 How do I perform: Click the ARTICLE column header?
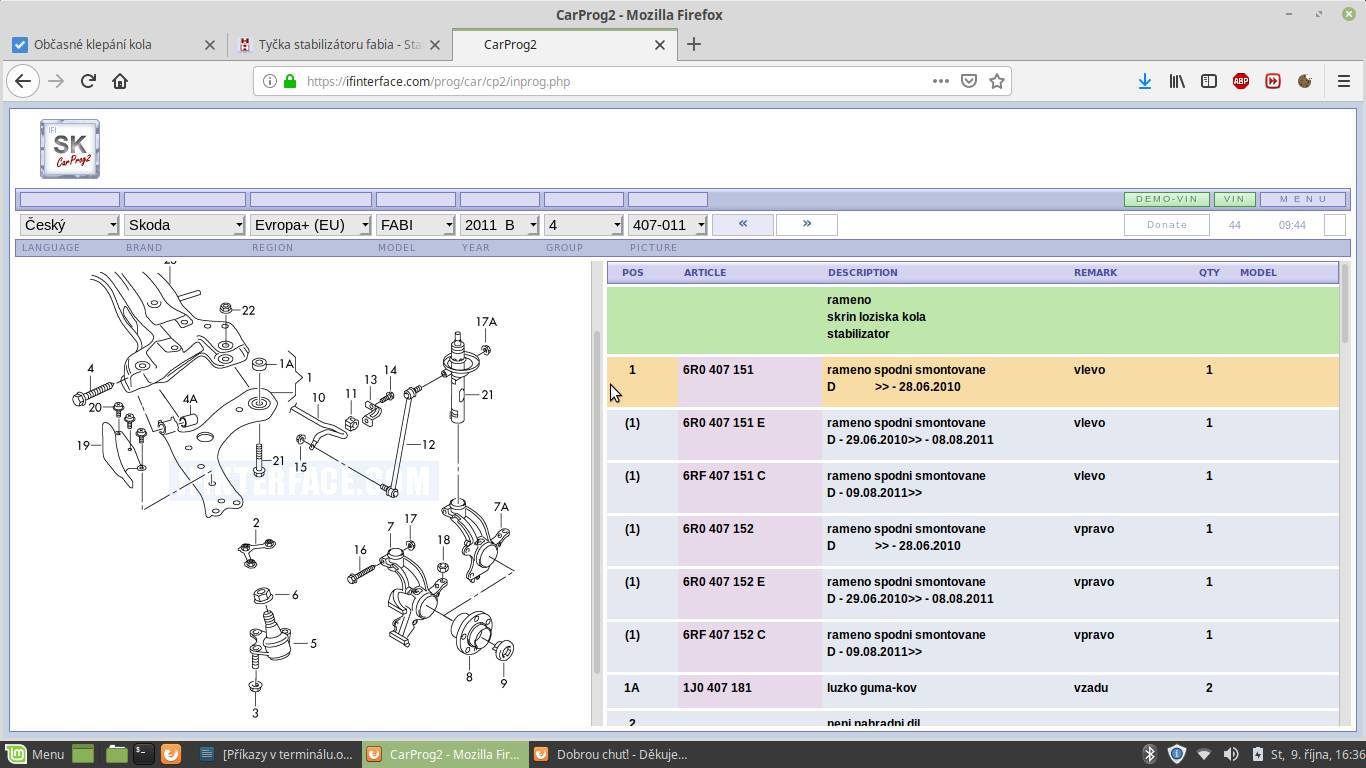[x=705, y=272]
